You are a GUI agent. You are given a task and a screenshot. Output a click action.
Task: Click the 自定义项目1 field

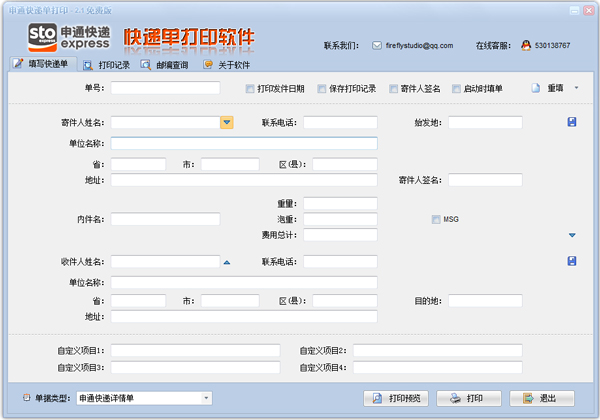(196, 350)
